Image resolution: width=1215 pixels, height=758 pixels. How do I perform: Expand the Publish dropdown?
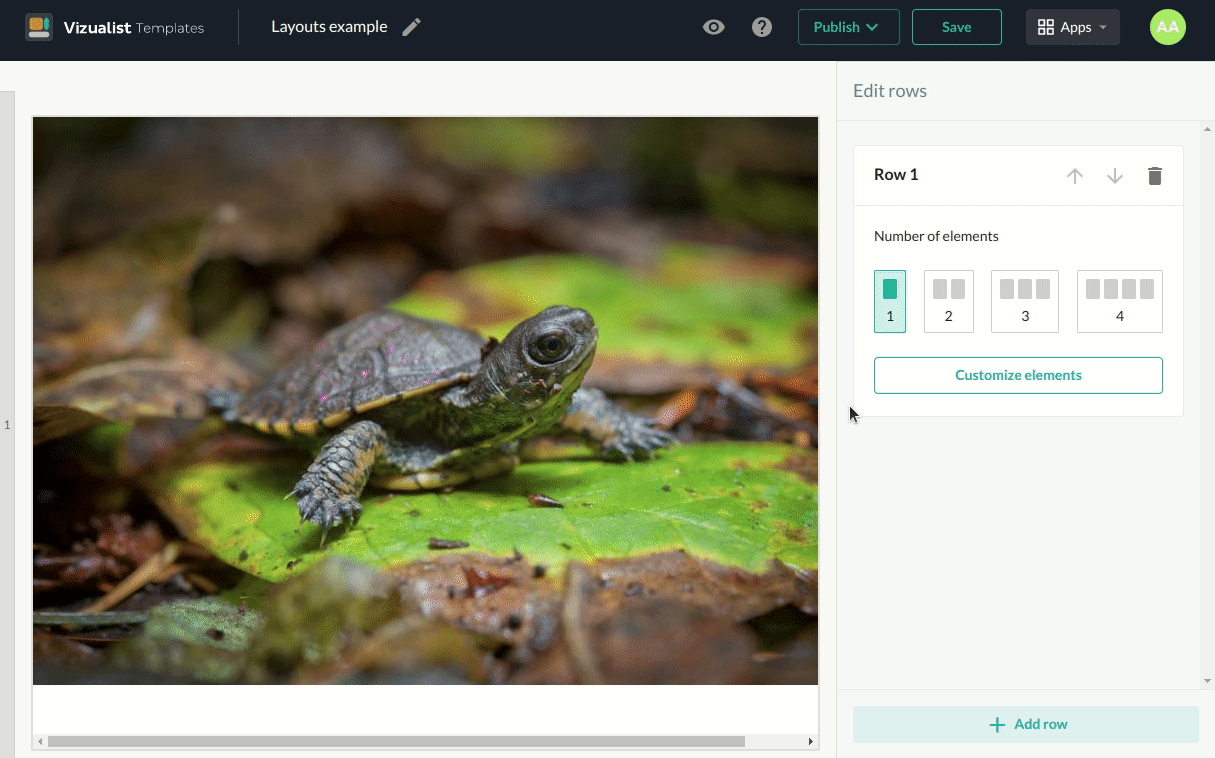pyautogui.click(x=848, y=27)
